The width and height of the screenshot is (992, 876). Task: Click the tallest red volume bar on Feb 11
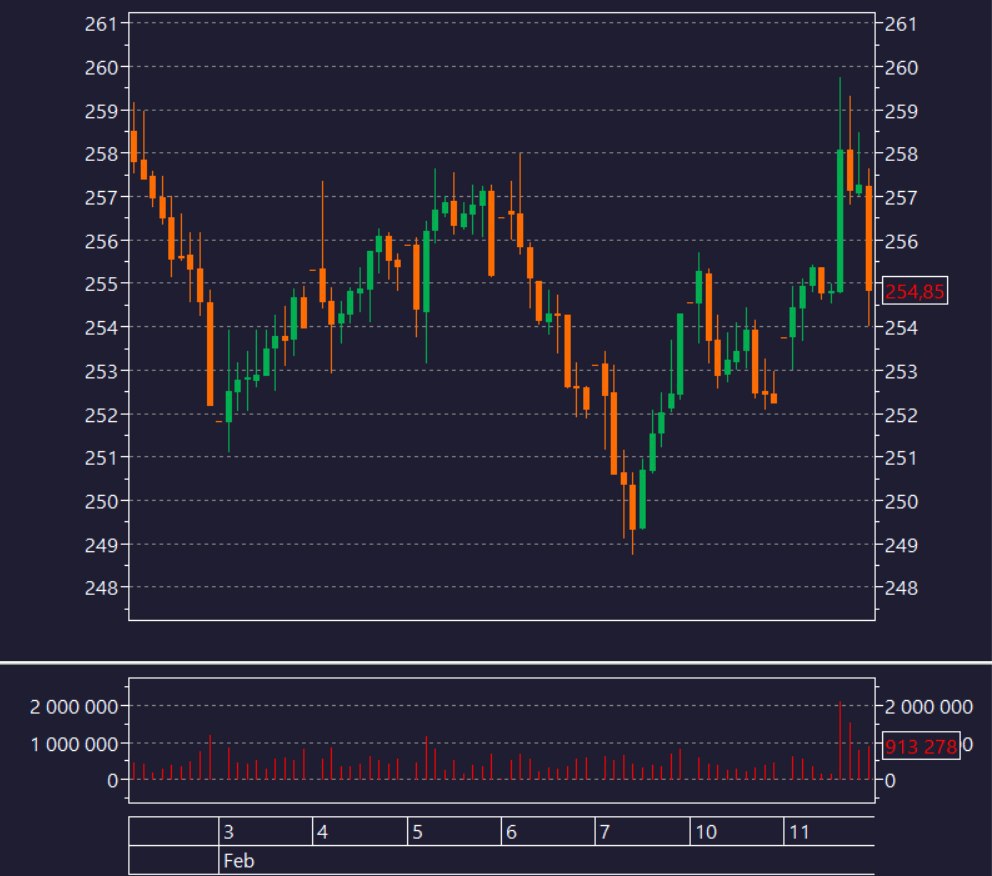click(x=840, y=740)
